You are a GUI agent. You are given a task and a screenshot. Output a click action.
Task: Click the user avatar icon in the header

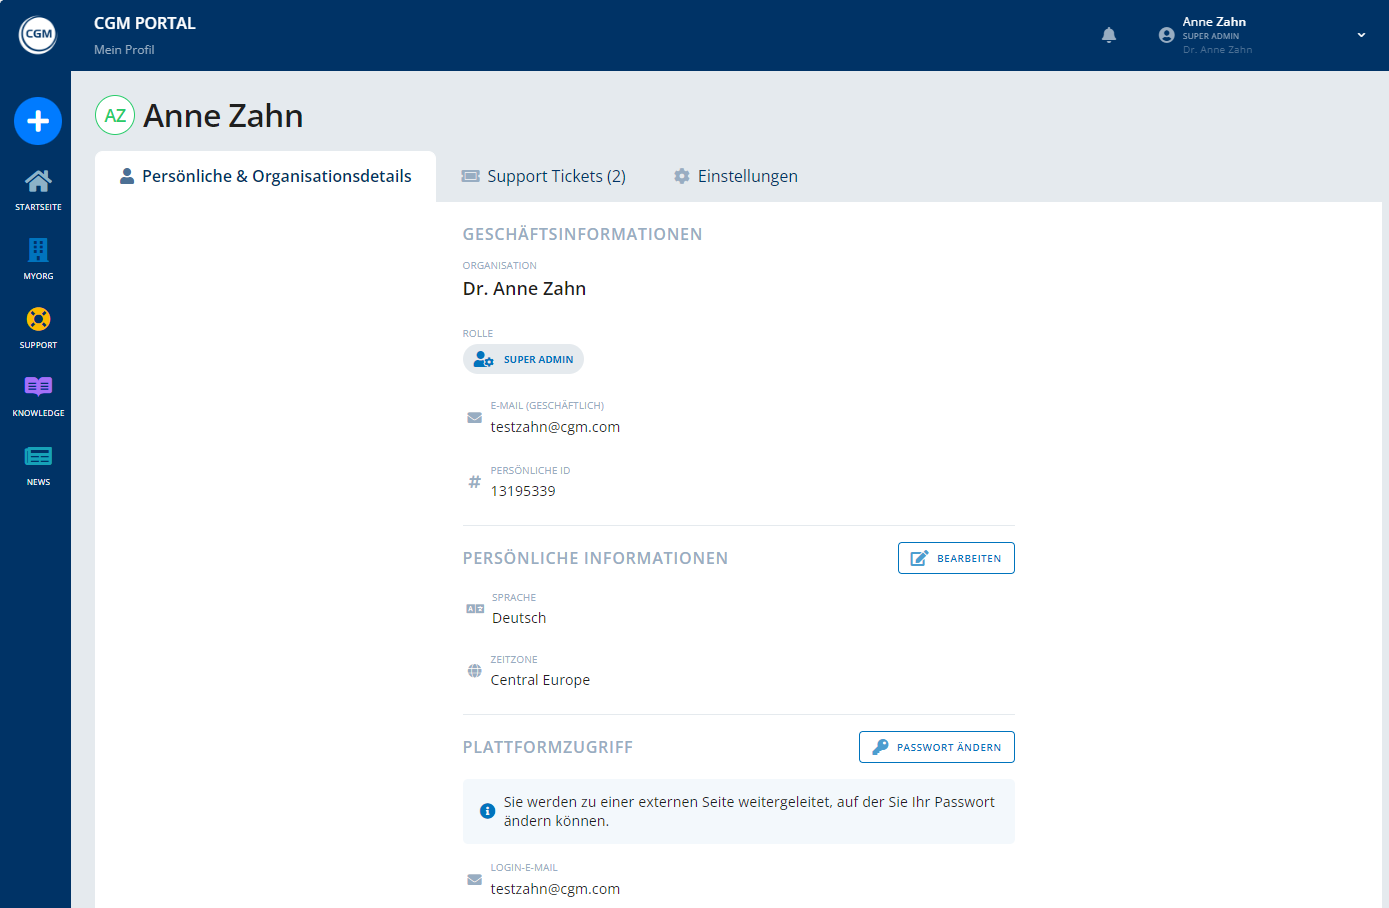click(x=1165, y=34)
